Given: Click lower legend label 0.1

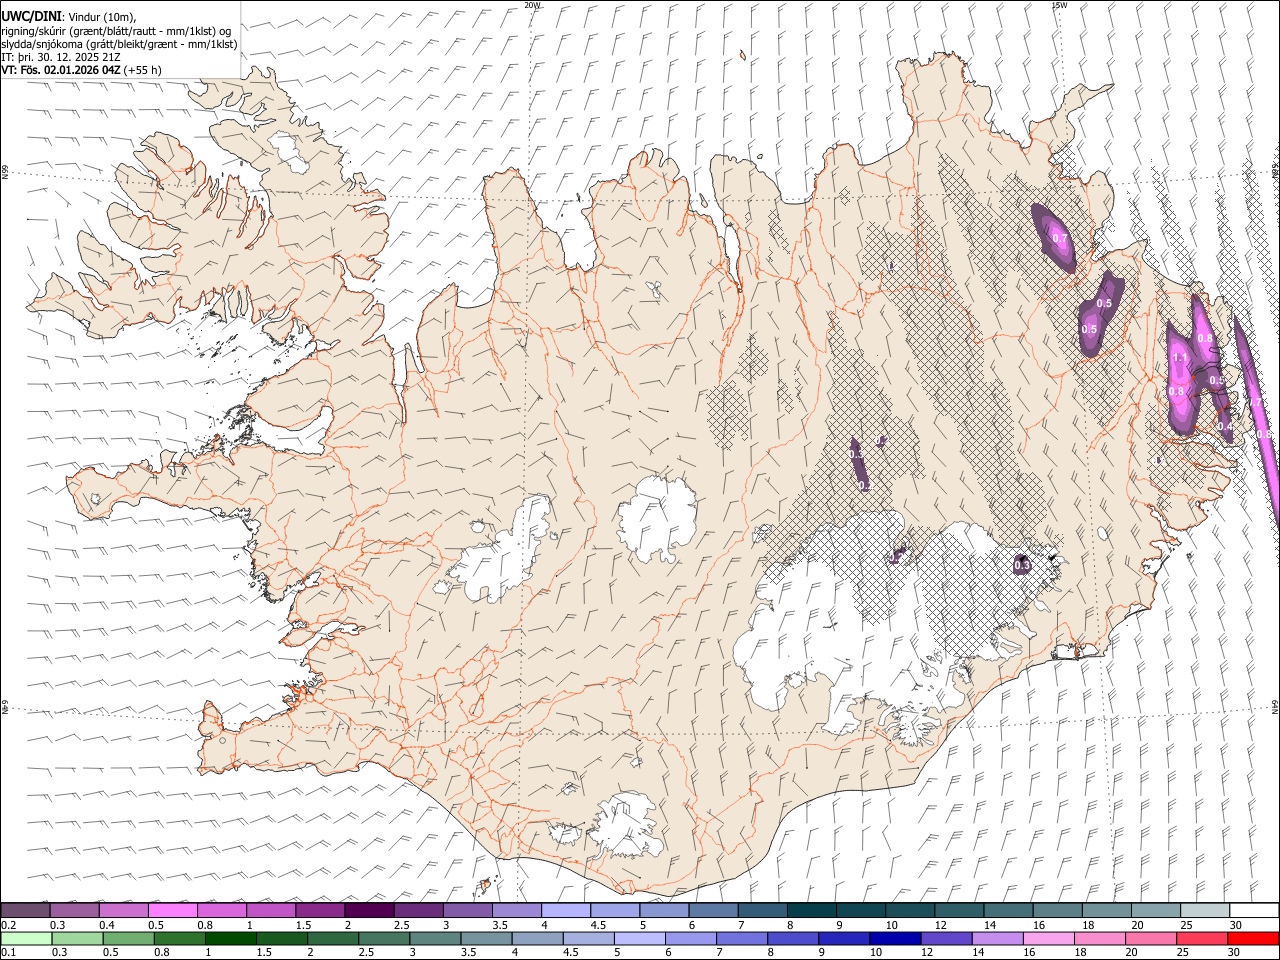Looking at the screenshot, I should (x=9, y=953).
